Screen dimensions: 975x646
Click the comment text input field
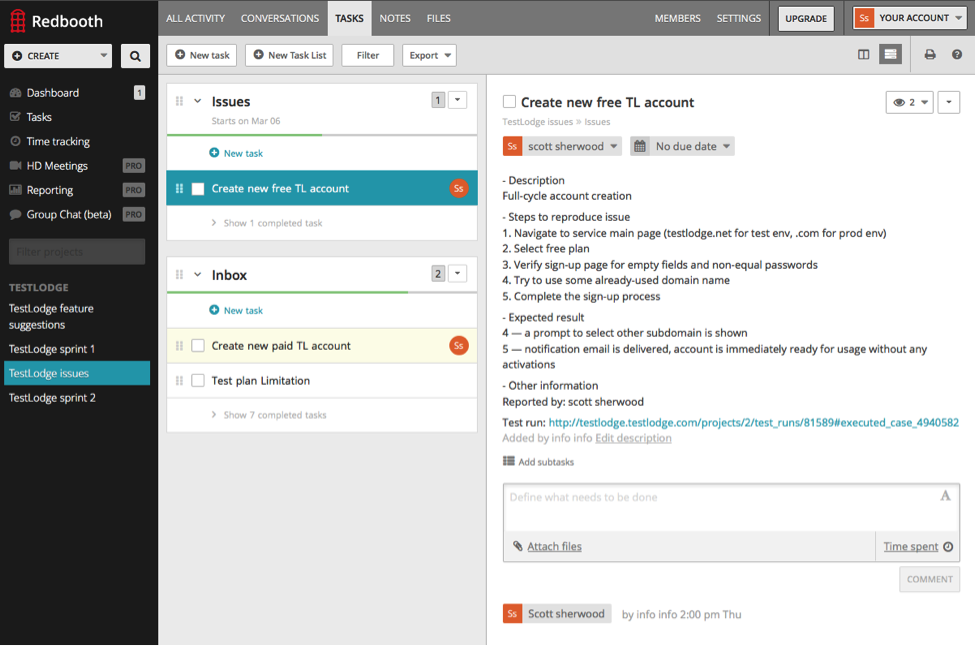pyautogui.click(x=720, y=506)
